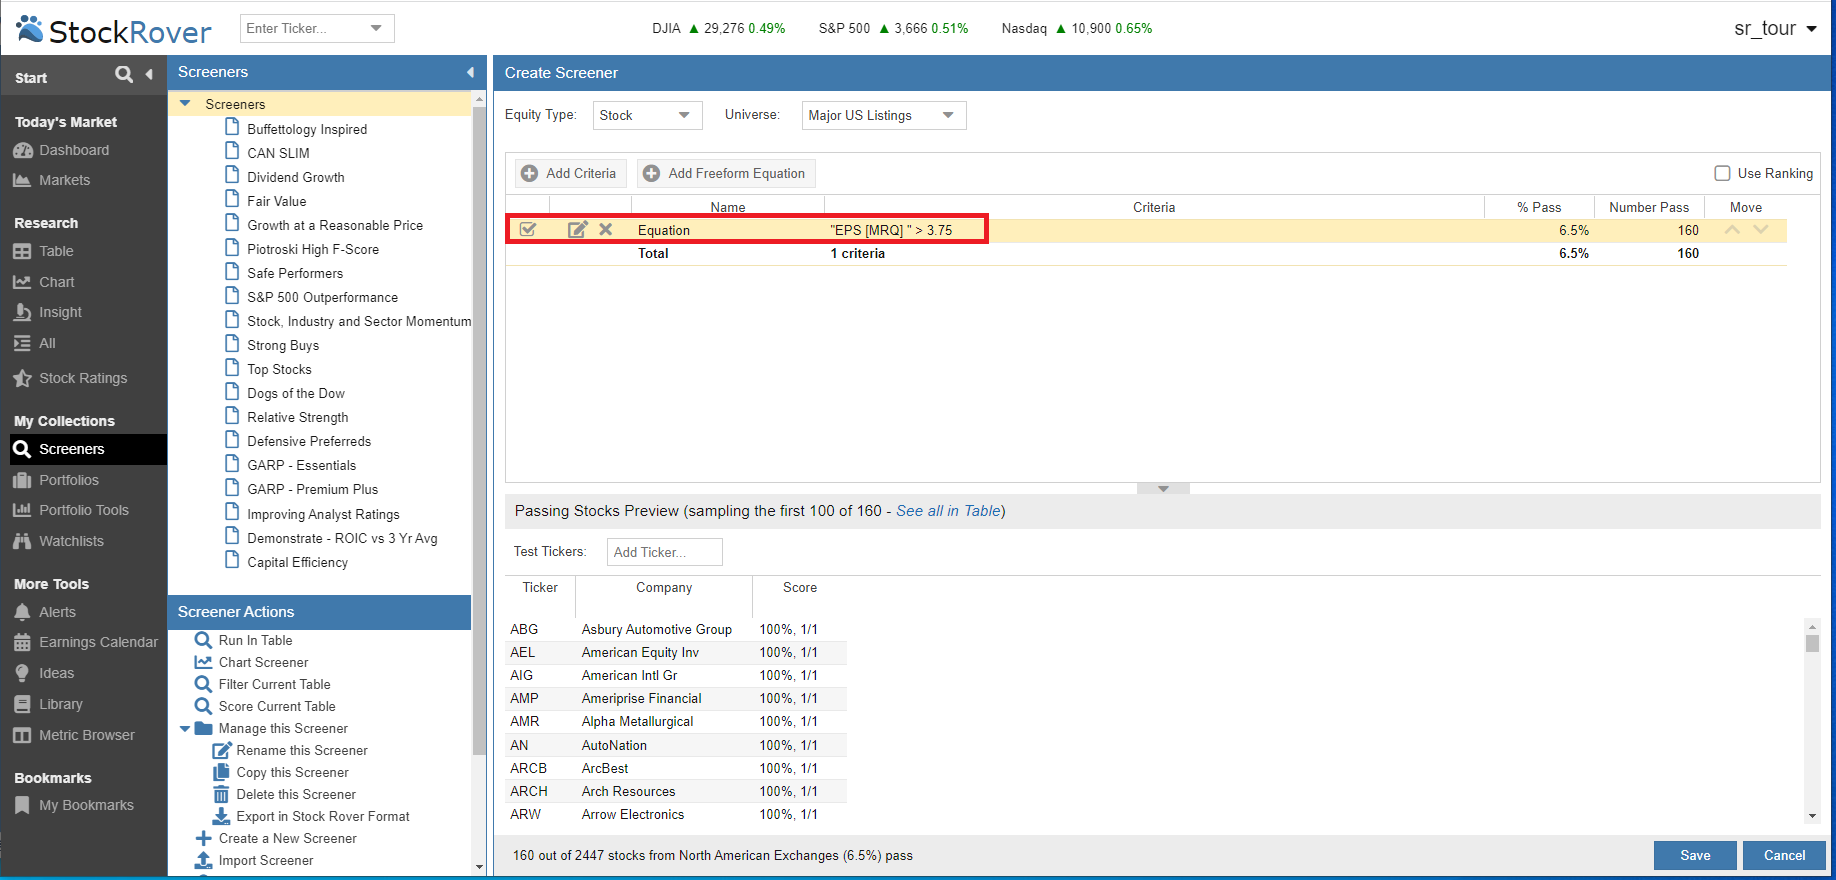This screenshot has width=1836, height=880.
Task: Click the Import Screener action
Action: (265, 860)
